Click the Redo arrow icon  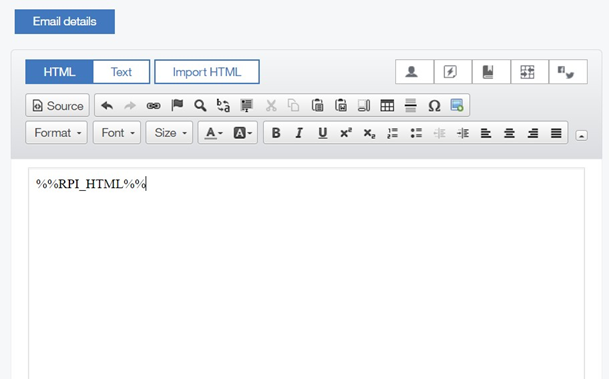pos(130,106)
